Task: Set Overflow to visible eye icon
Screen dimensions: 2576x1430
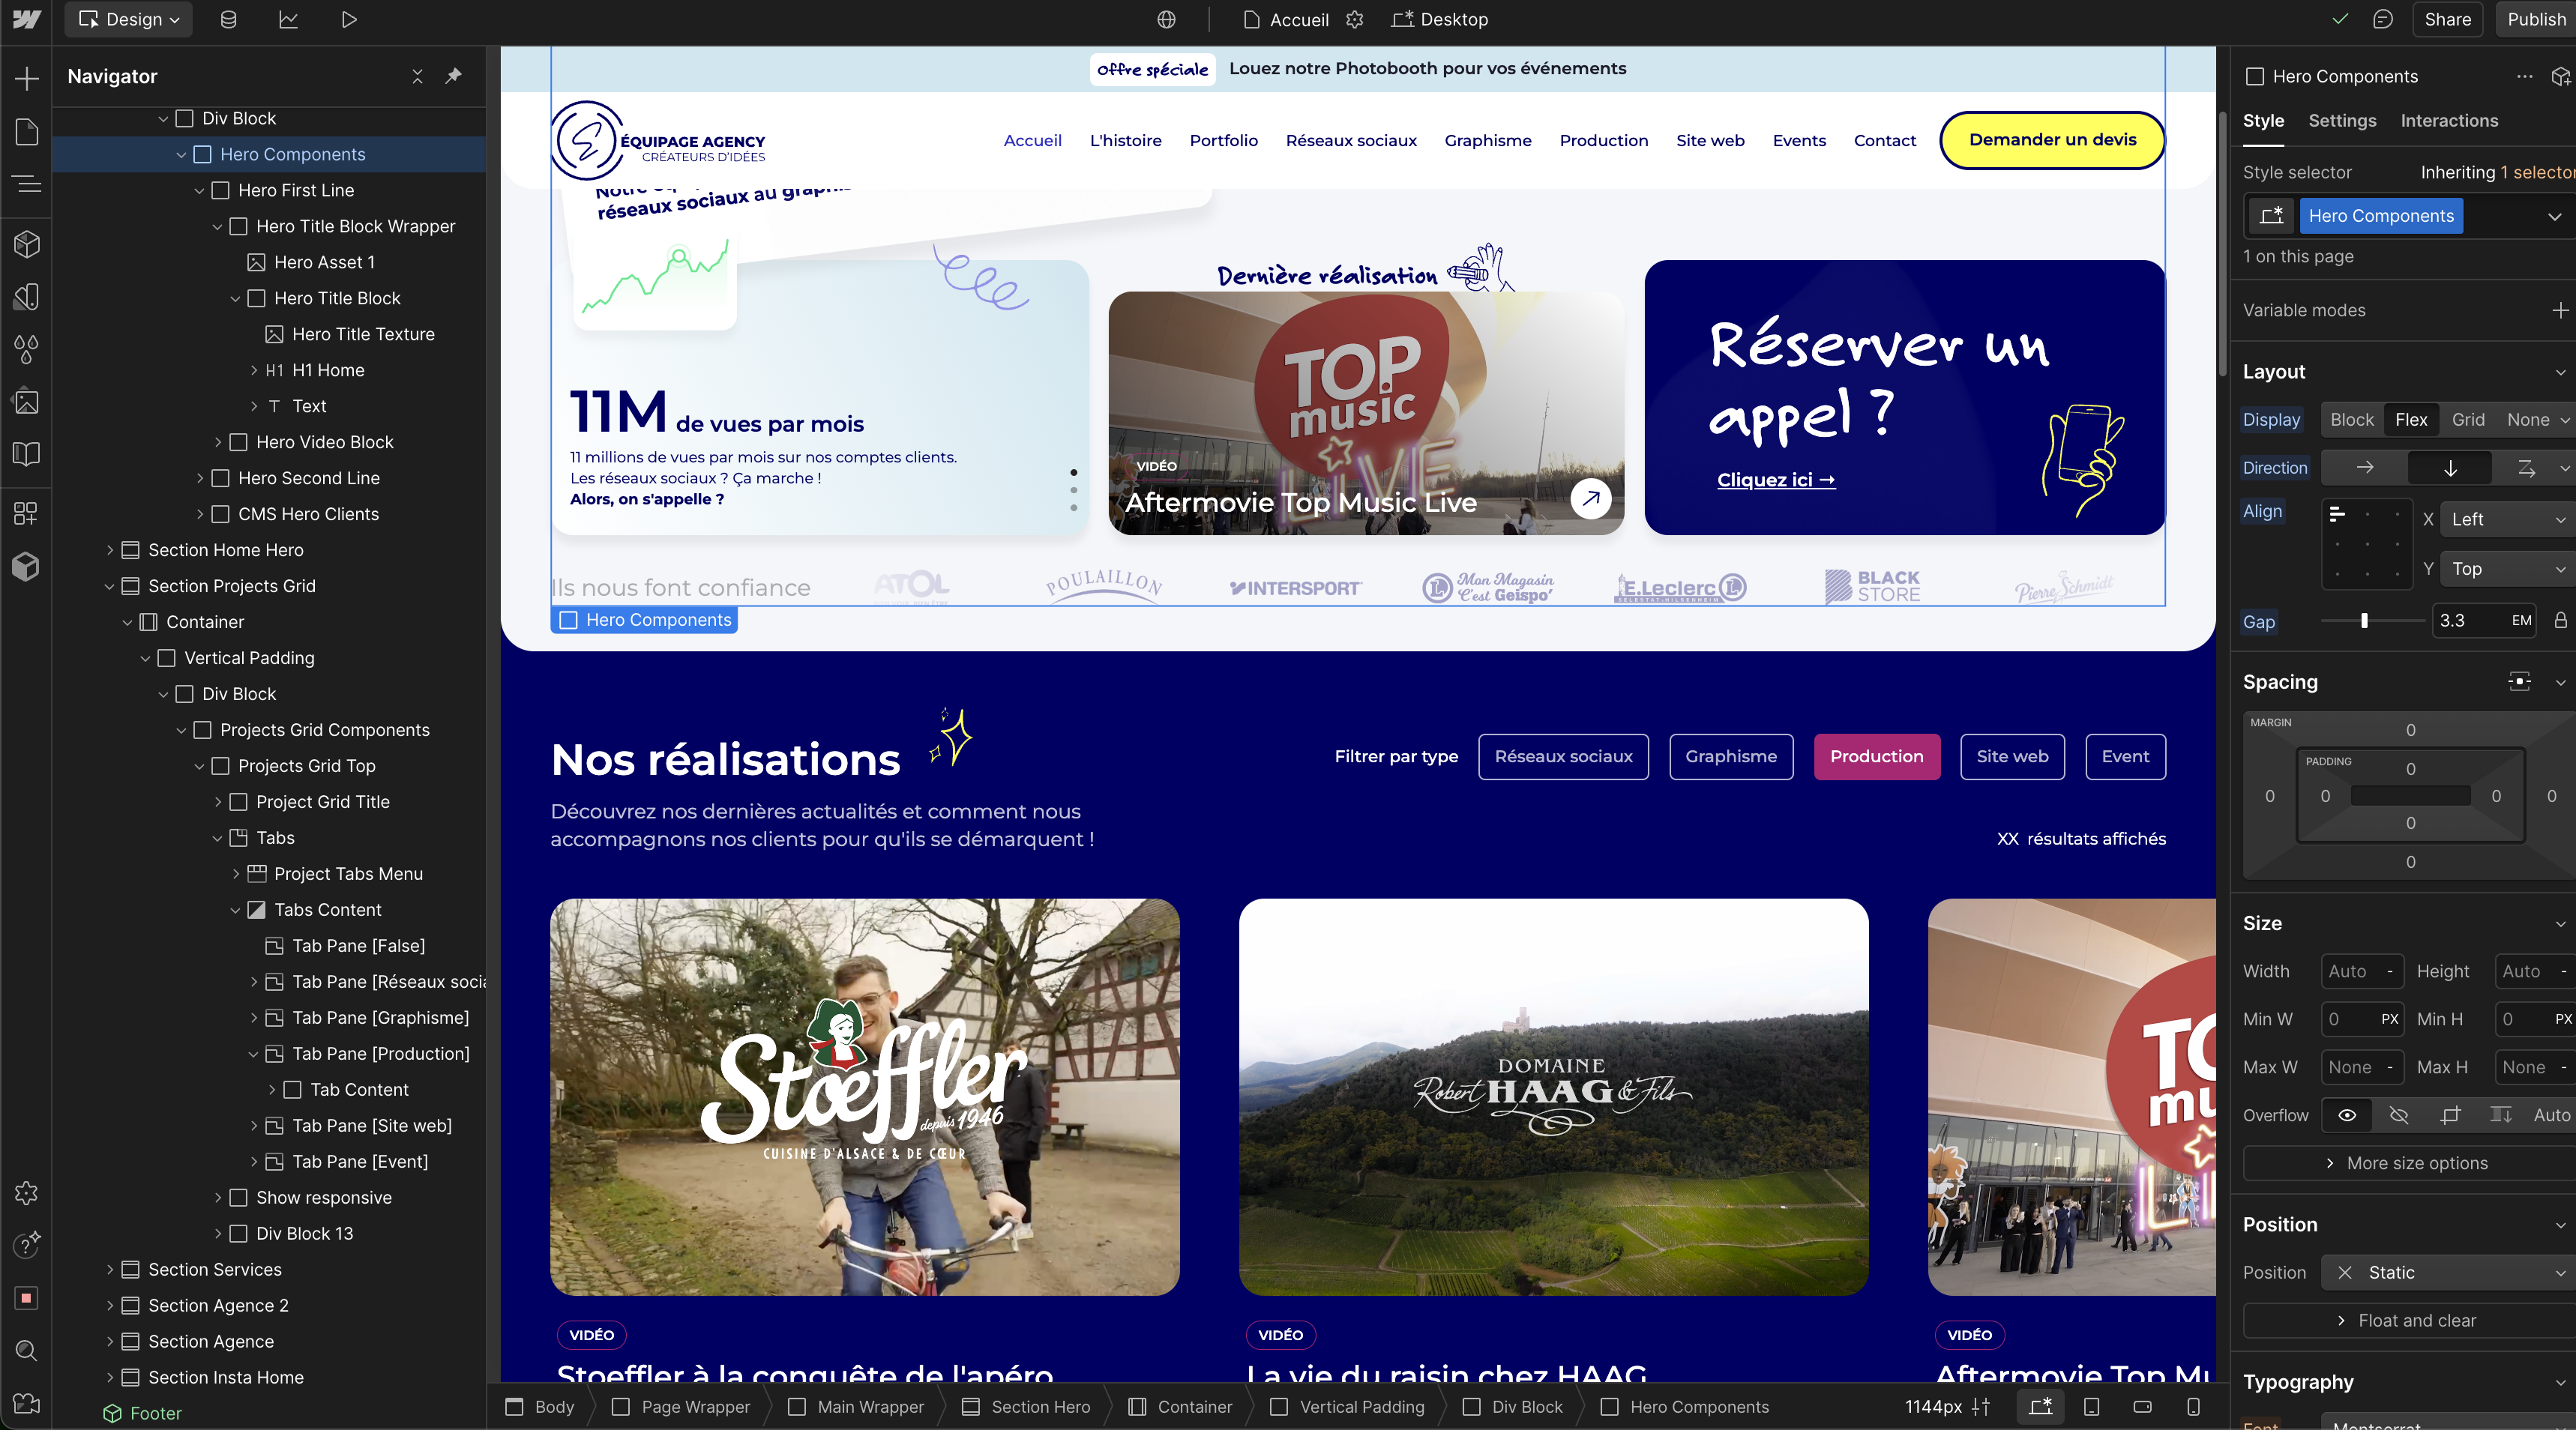Action: (2347, 1115)
